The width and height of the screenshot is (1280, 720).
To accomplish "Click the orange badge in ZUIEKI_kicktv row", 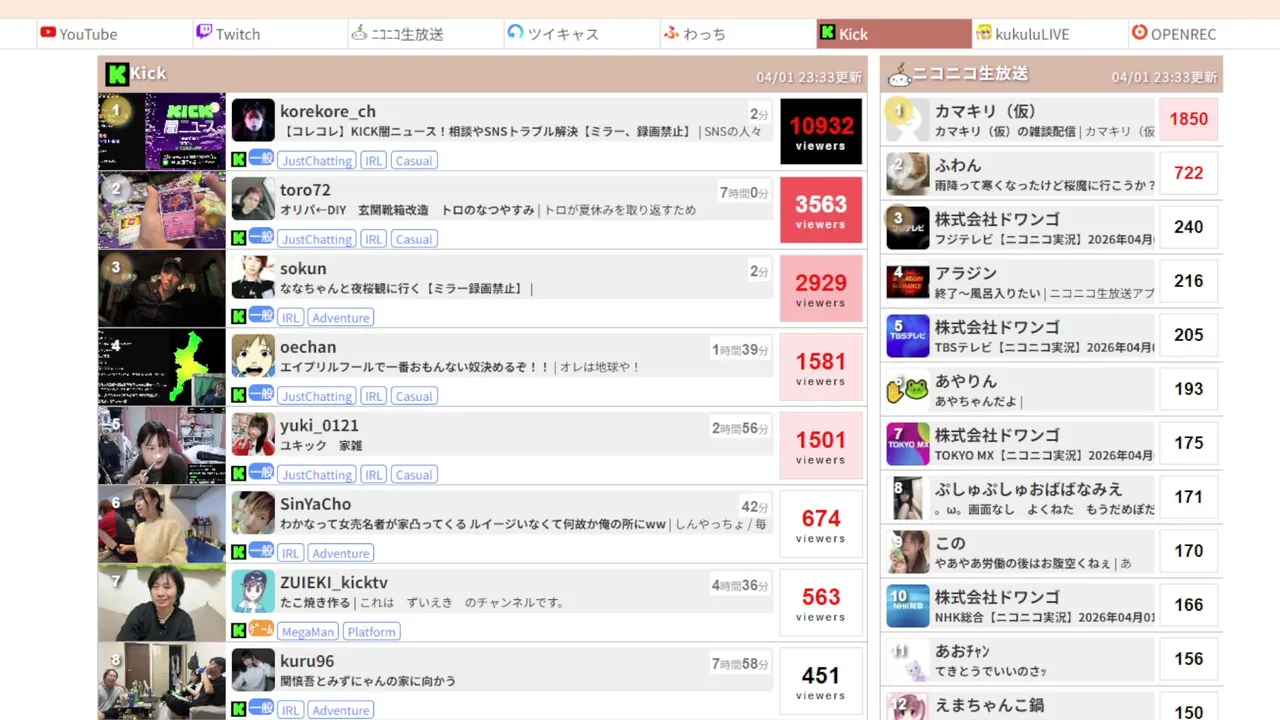I will 261,630.
